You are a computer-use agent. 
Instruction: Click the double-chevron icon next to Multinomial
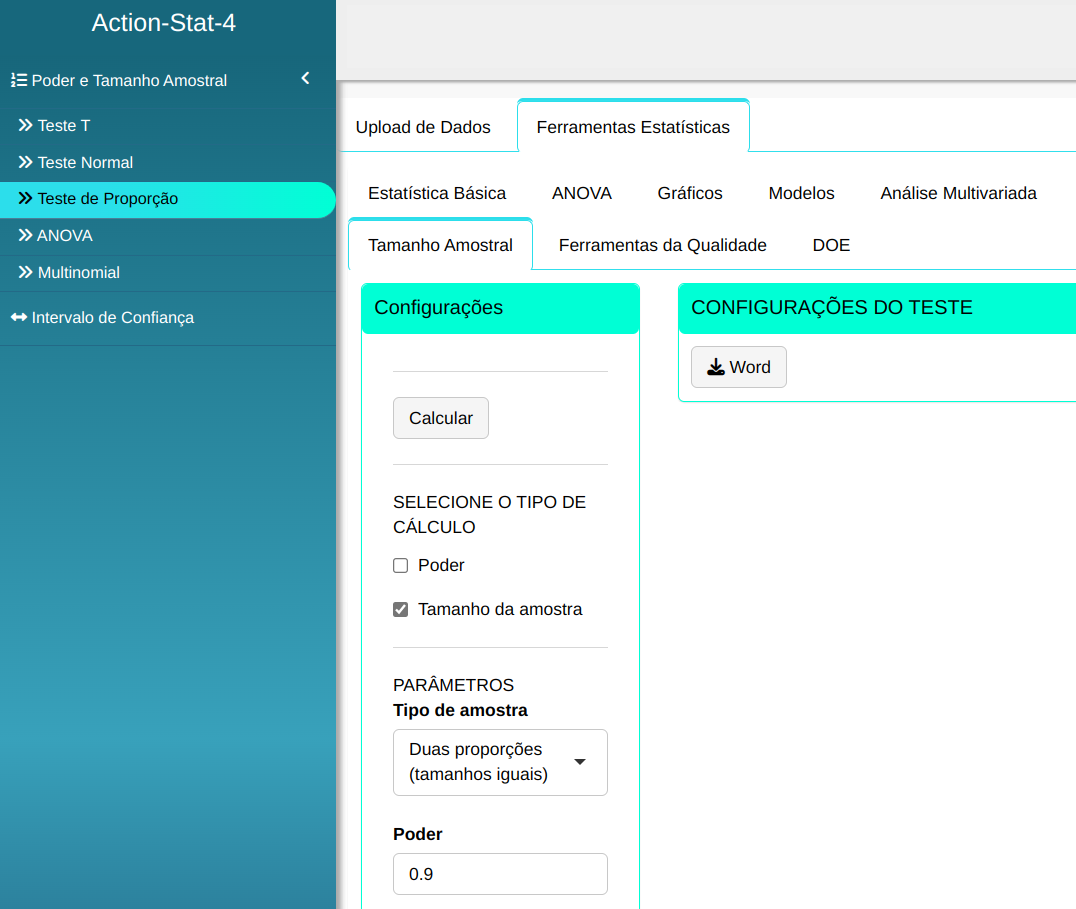click(26, 273)
